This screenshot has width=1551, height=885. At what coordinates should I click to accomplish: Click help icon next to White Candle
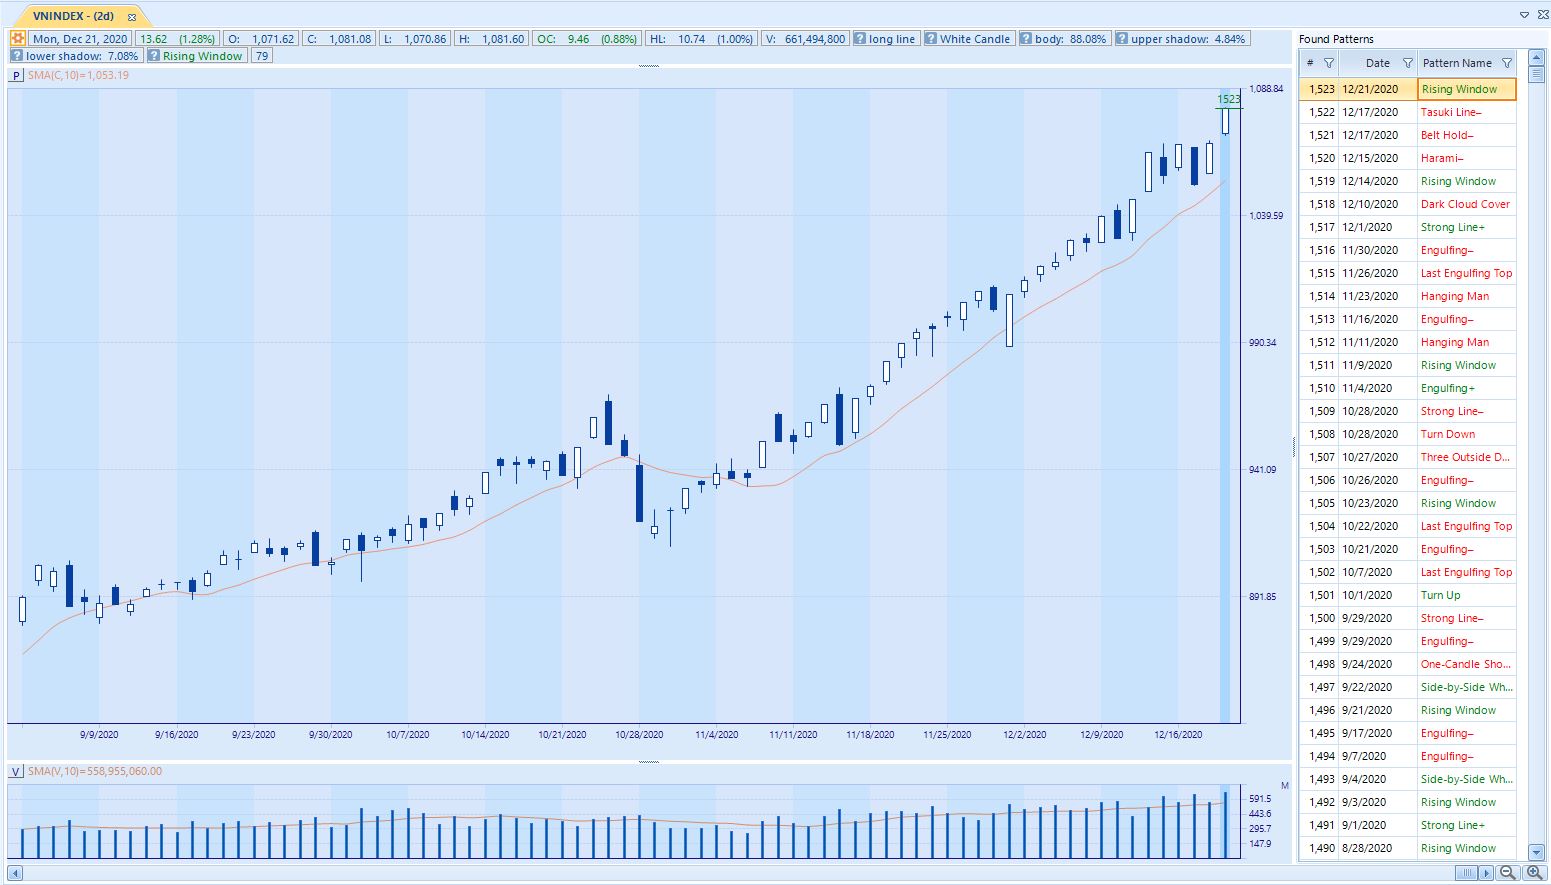[x=931, y=39]
